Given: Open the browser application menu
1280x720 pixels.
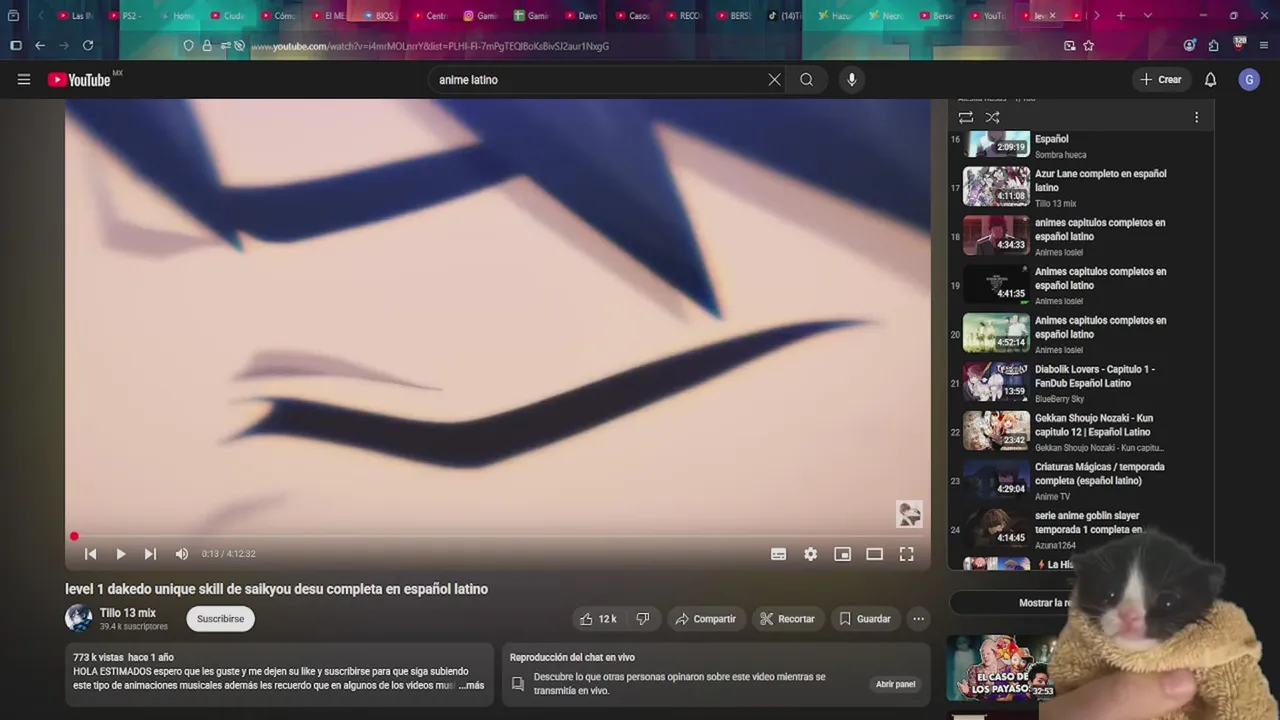Looking at the screenshot, I should coord(1265,46).
